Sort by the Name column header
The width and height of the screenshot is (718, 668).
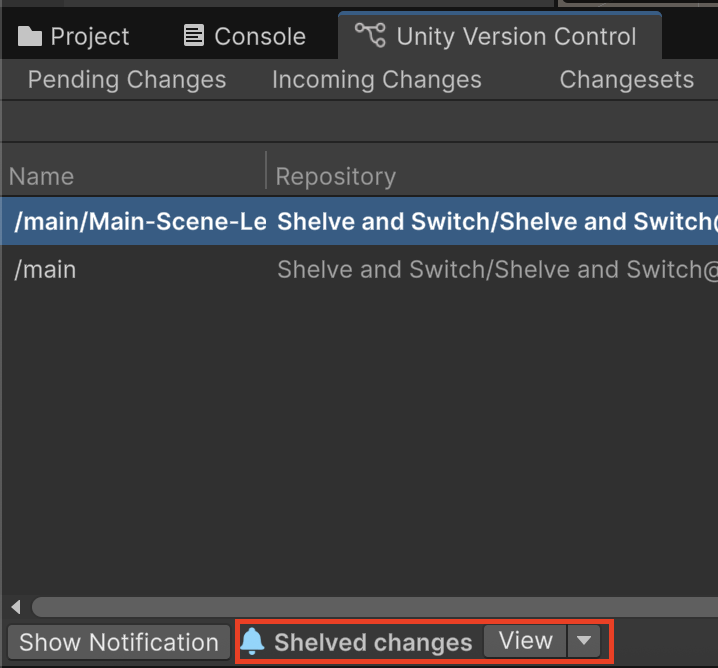point(42,177)
